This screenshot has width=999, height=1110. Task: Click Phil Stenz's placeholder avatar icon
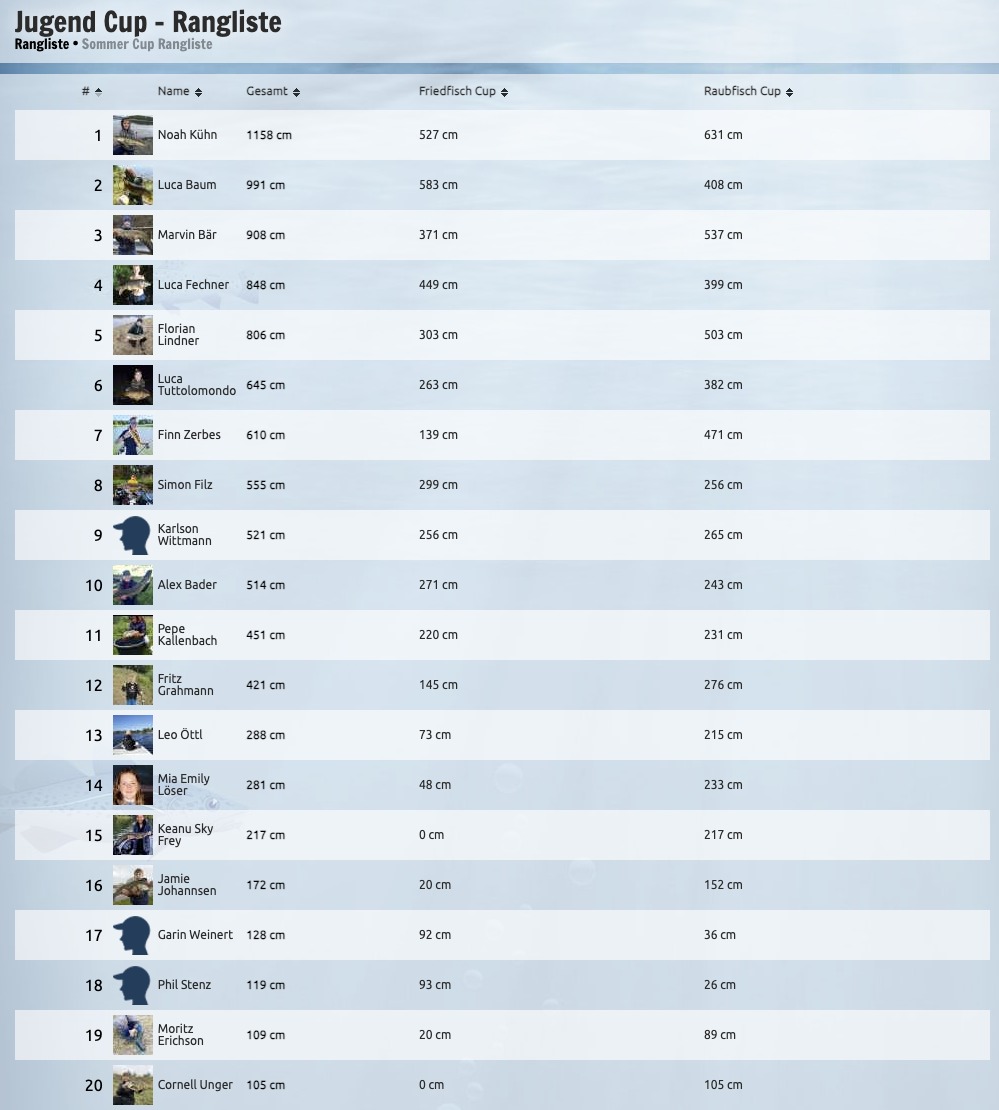click(x=132, y=985)
